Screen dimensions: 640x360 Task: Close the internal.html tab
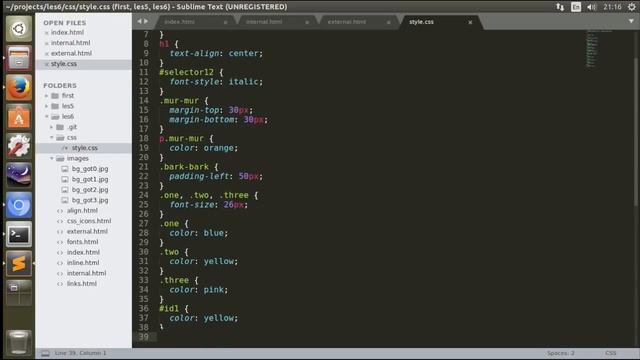(x=307, y=22)
